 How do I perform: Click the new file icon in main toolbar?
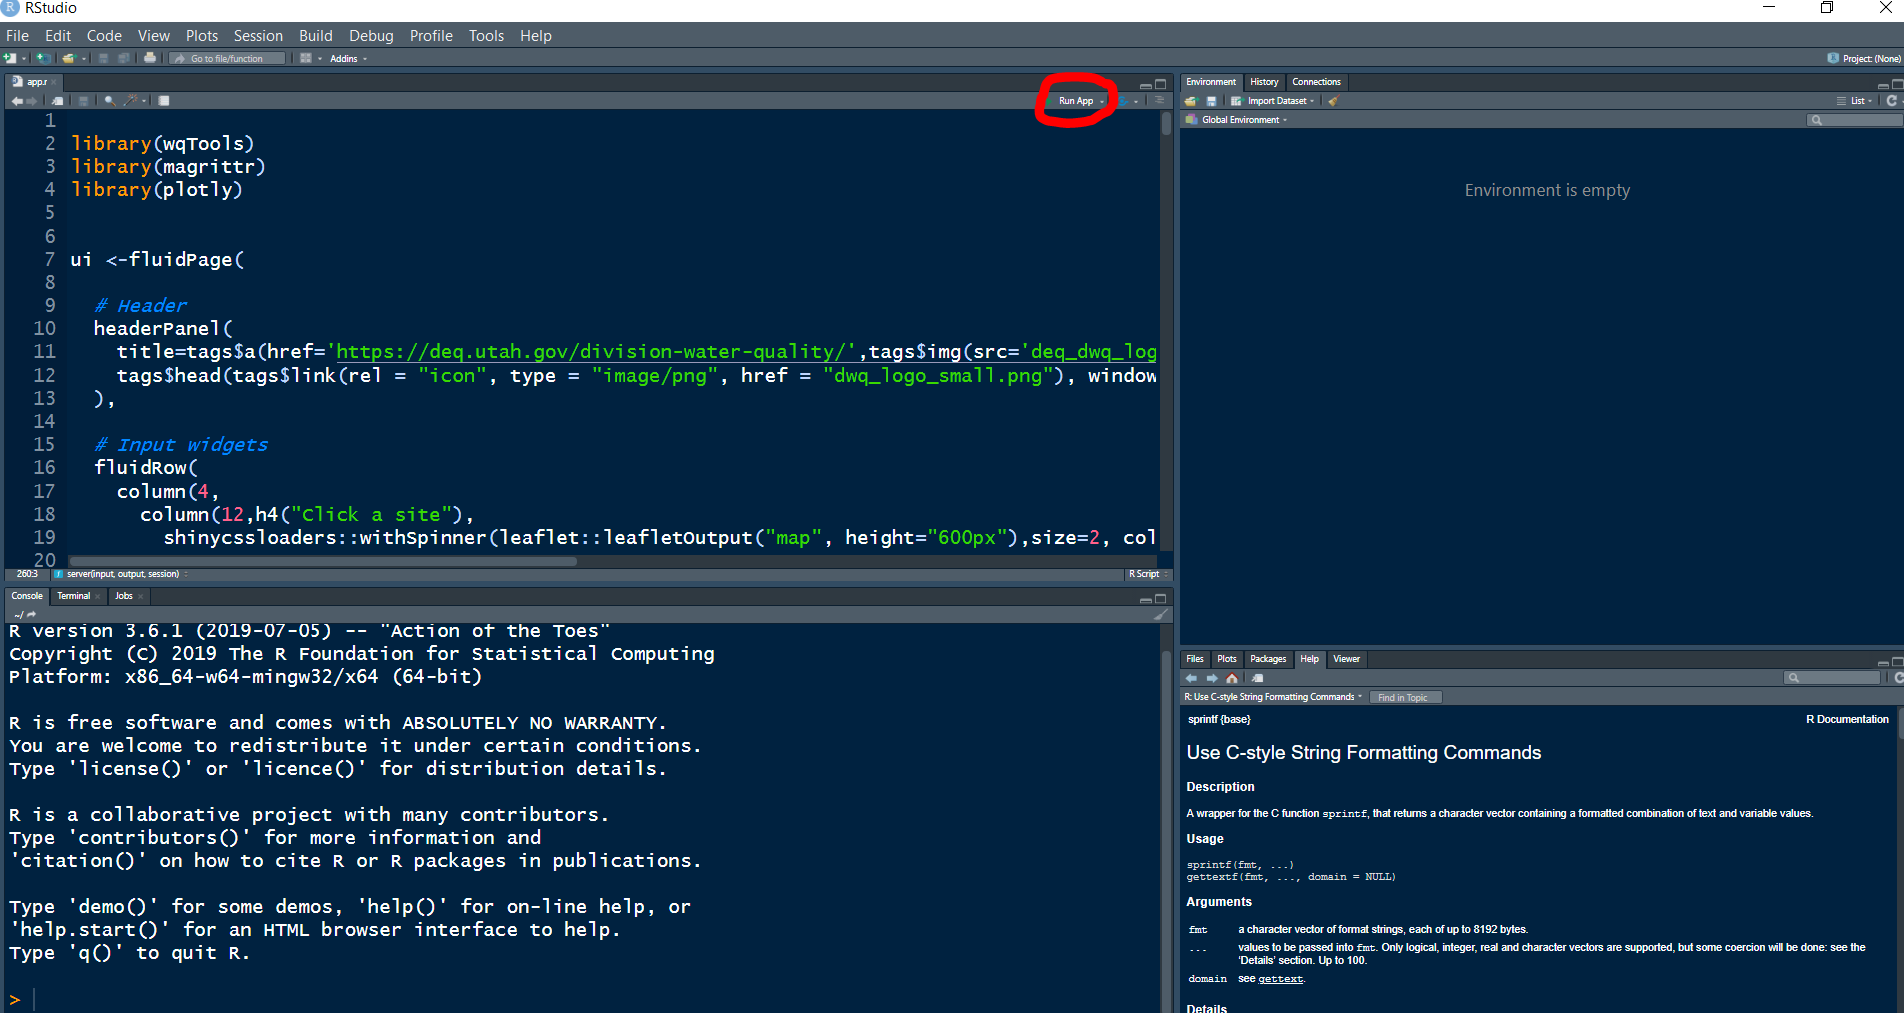point(11,58)
